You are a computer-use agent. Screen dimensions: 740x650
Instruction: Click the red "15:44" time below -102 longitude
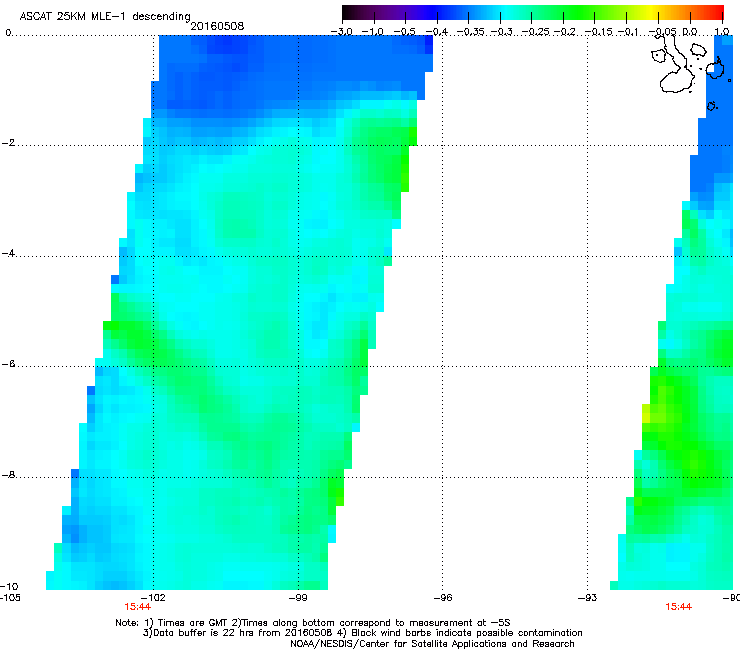point(137,607)
